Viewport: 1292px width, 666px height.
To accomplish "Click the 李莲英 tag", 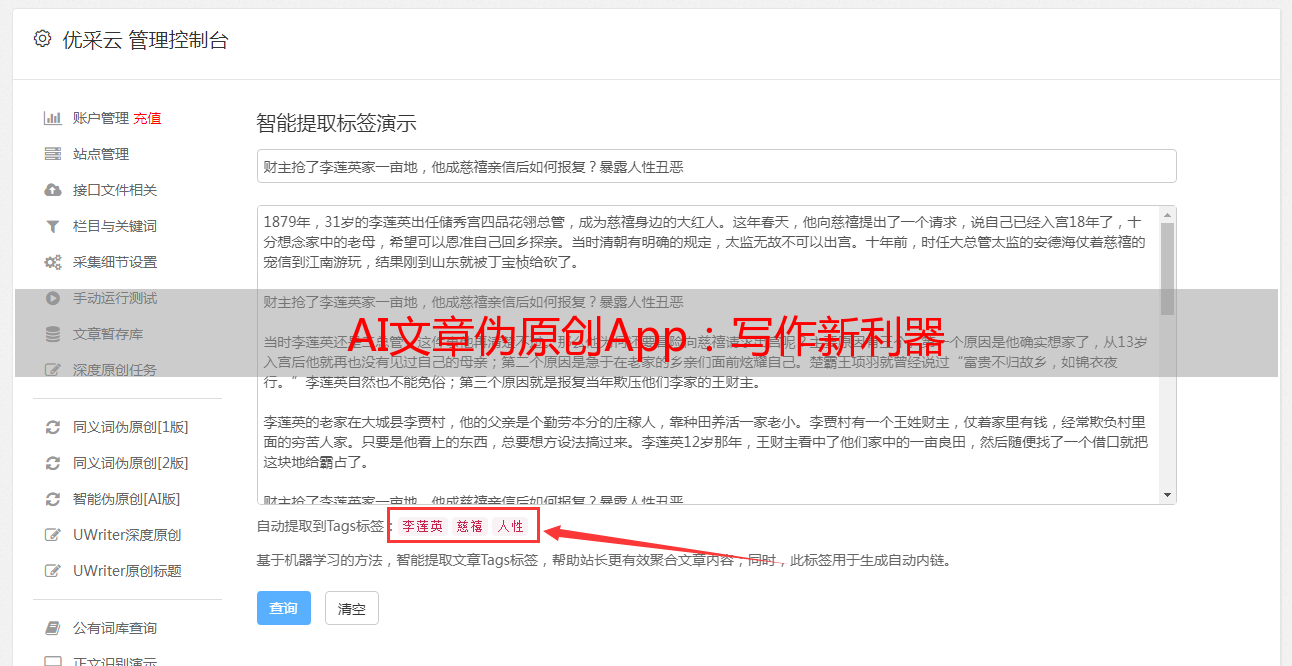I will [422, 526].
